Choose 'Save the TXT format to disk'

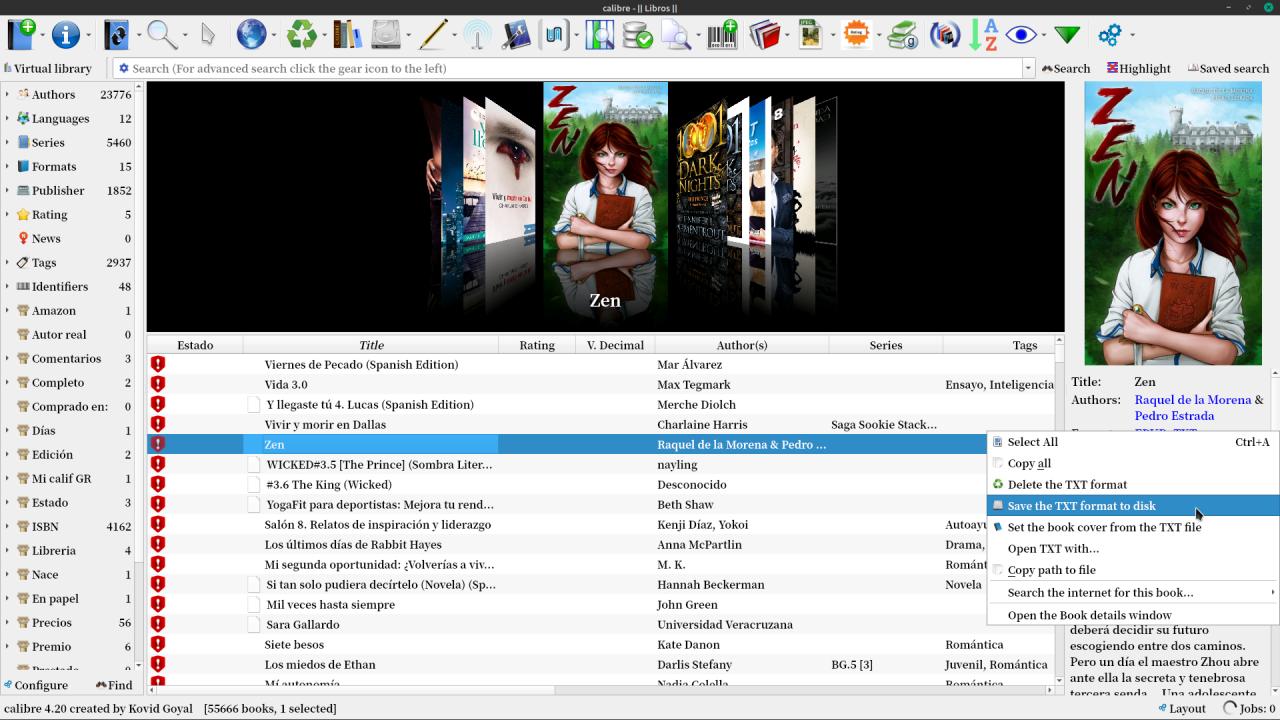(1081, 506)
